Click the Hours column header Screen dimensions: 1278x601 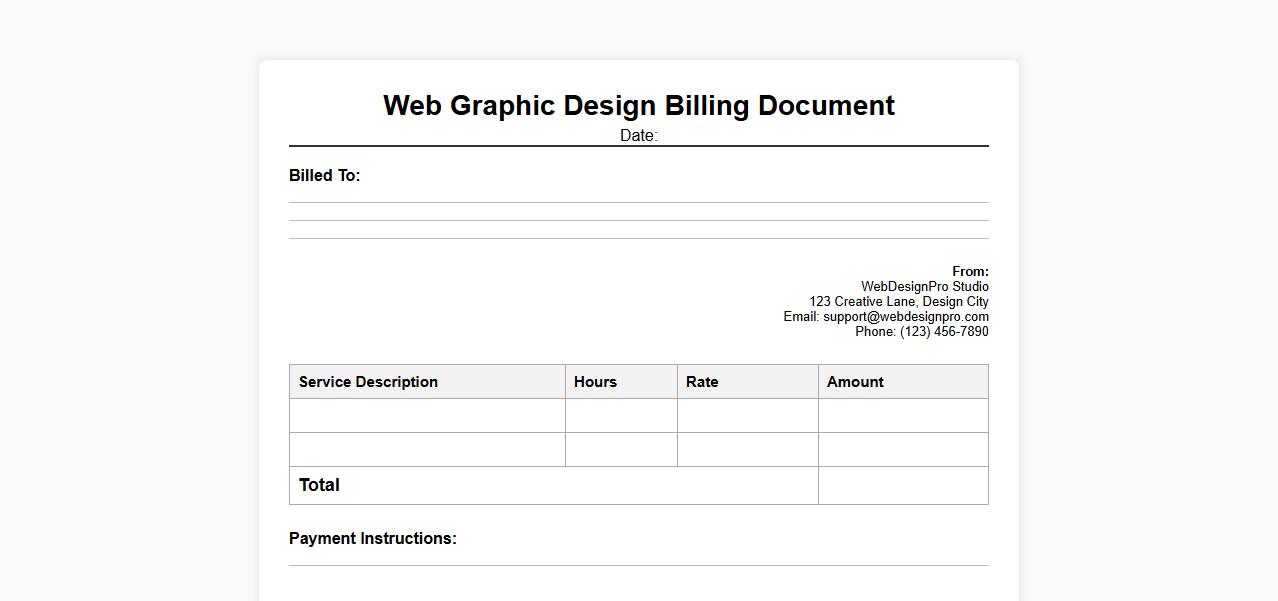595,382
